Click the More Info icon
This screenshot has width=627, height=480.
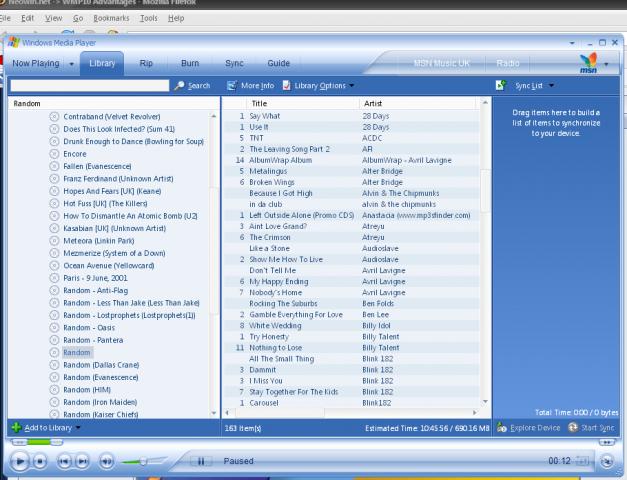[232, 86]
